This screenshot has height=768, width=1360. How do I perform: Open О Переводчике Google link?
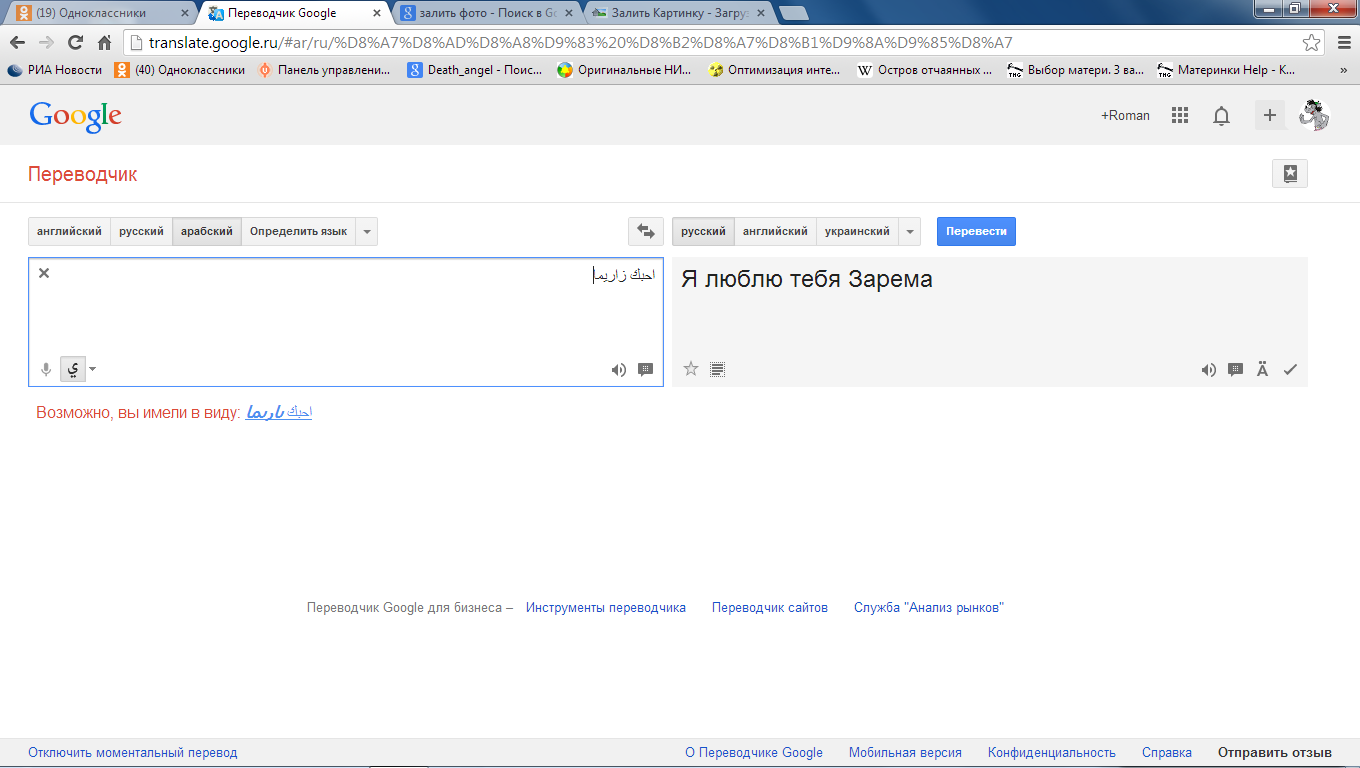[x=754, y=752]
